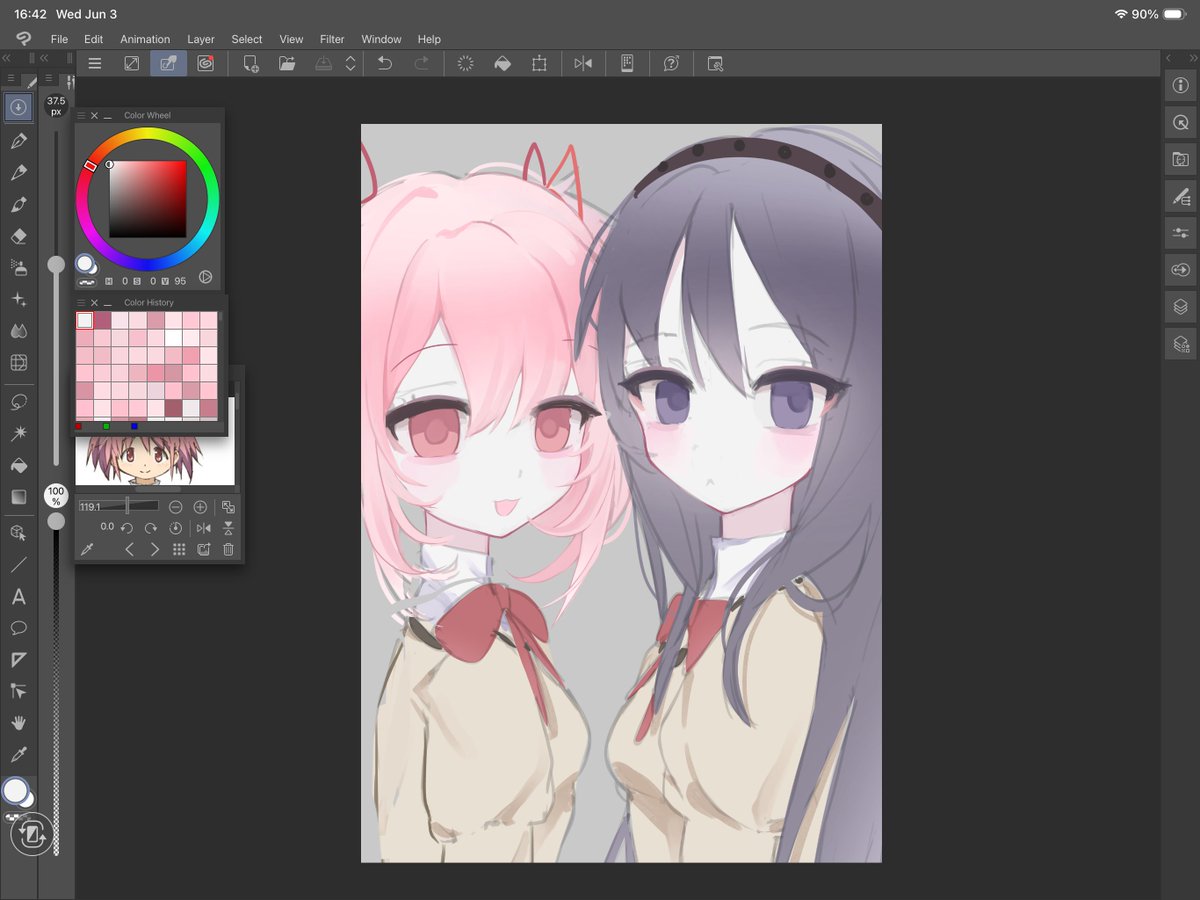Expand left palette dock double chevron
Screen dimensions: 1200x900
8,59
